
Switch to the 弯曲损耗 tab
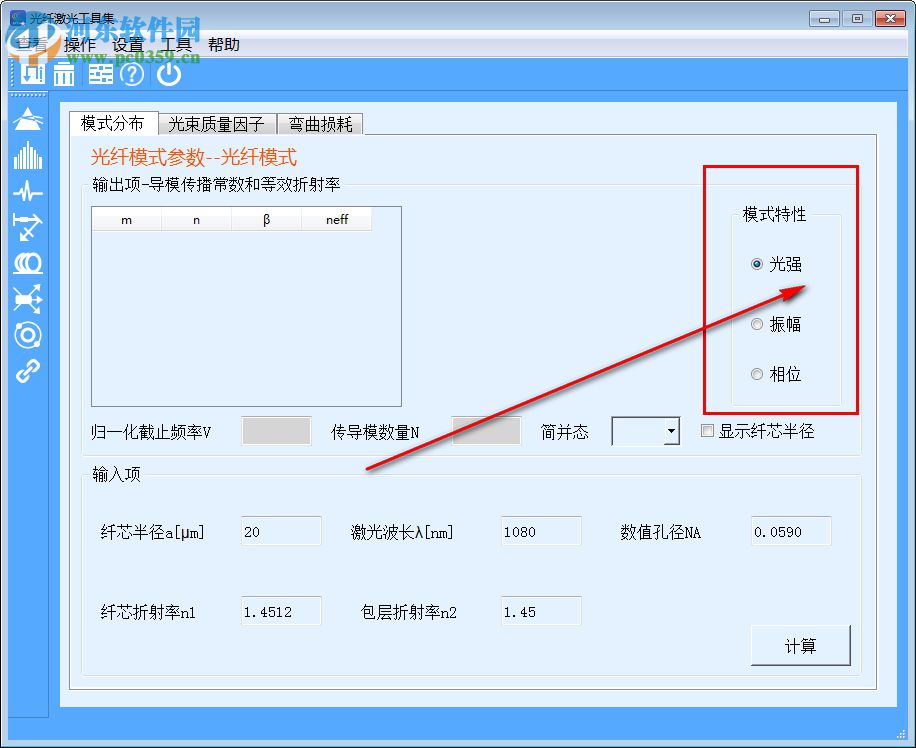pyautogui.click(x=320, y=124)
